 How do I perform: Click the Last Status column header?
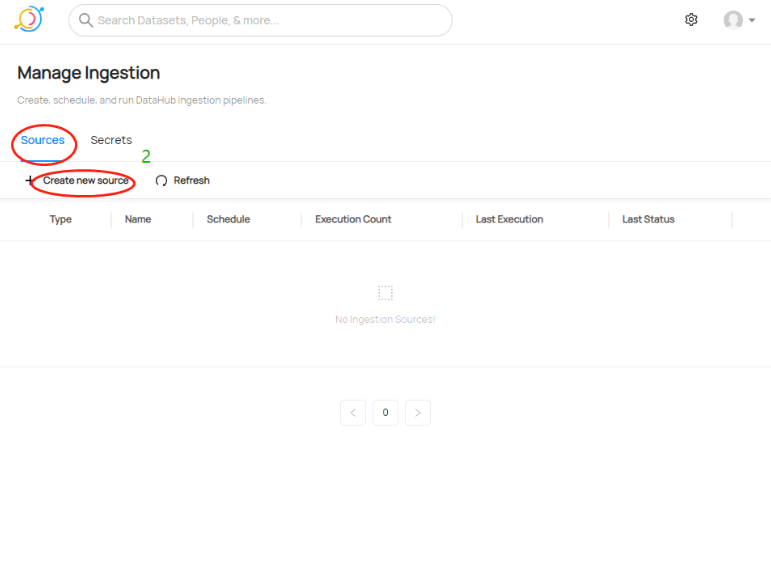(x=648, y=220)
